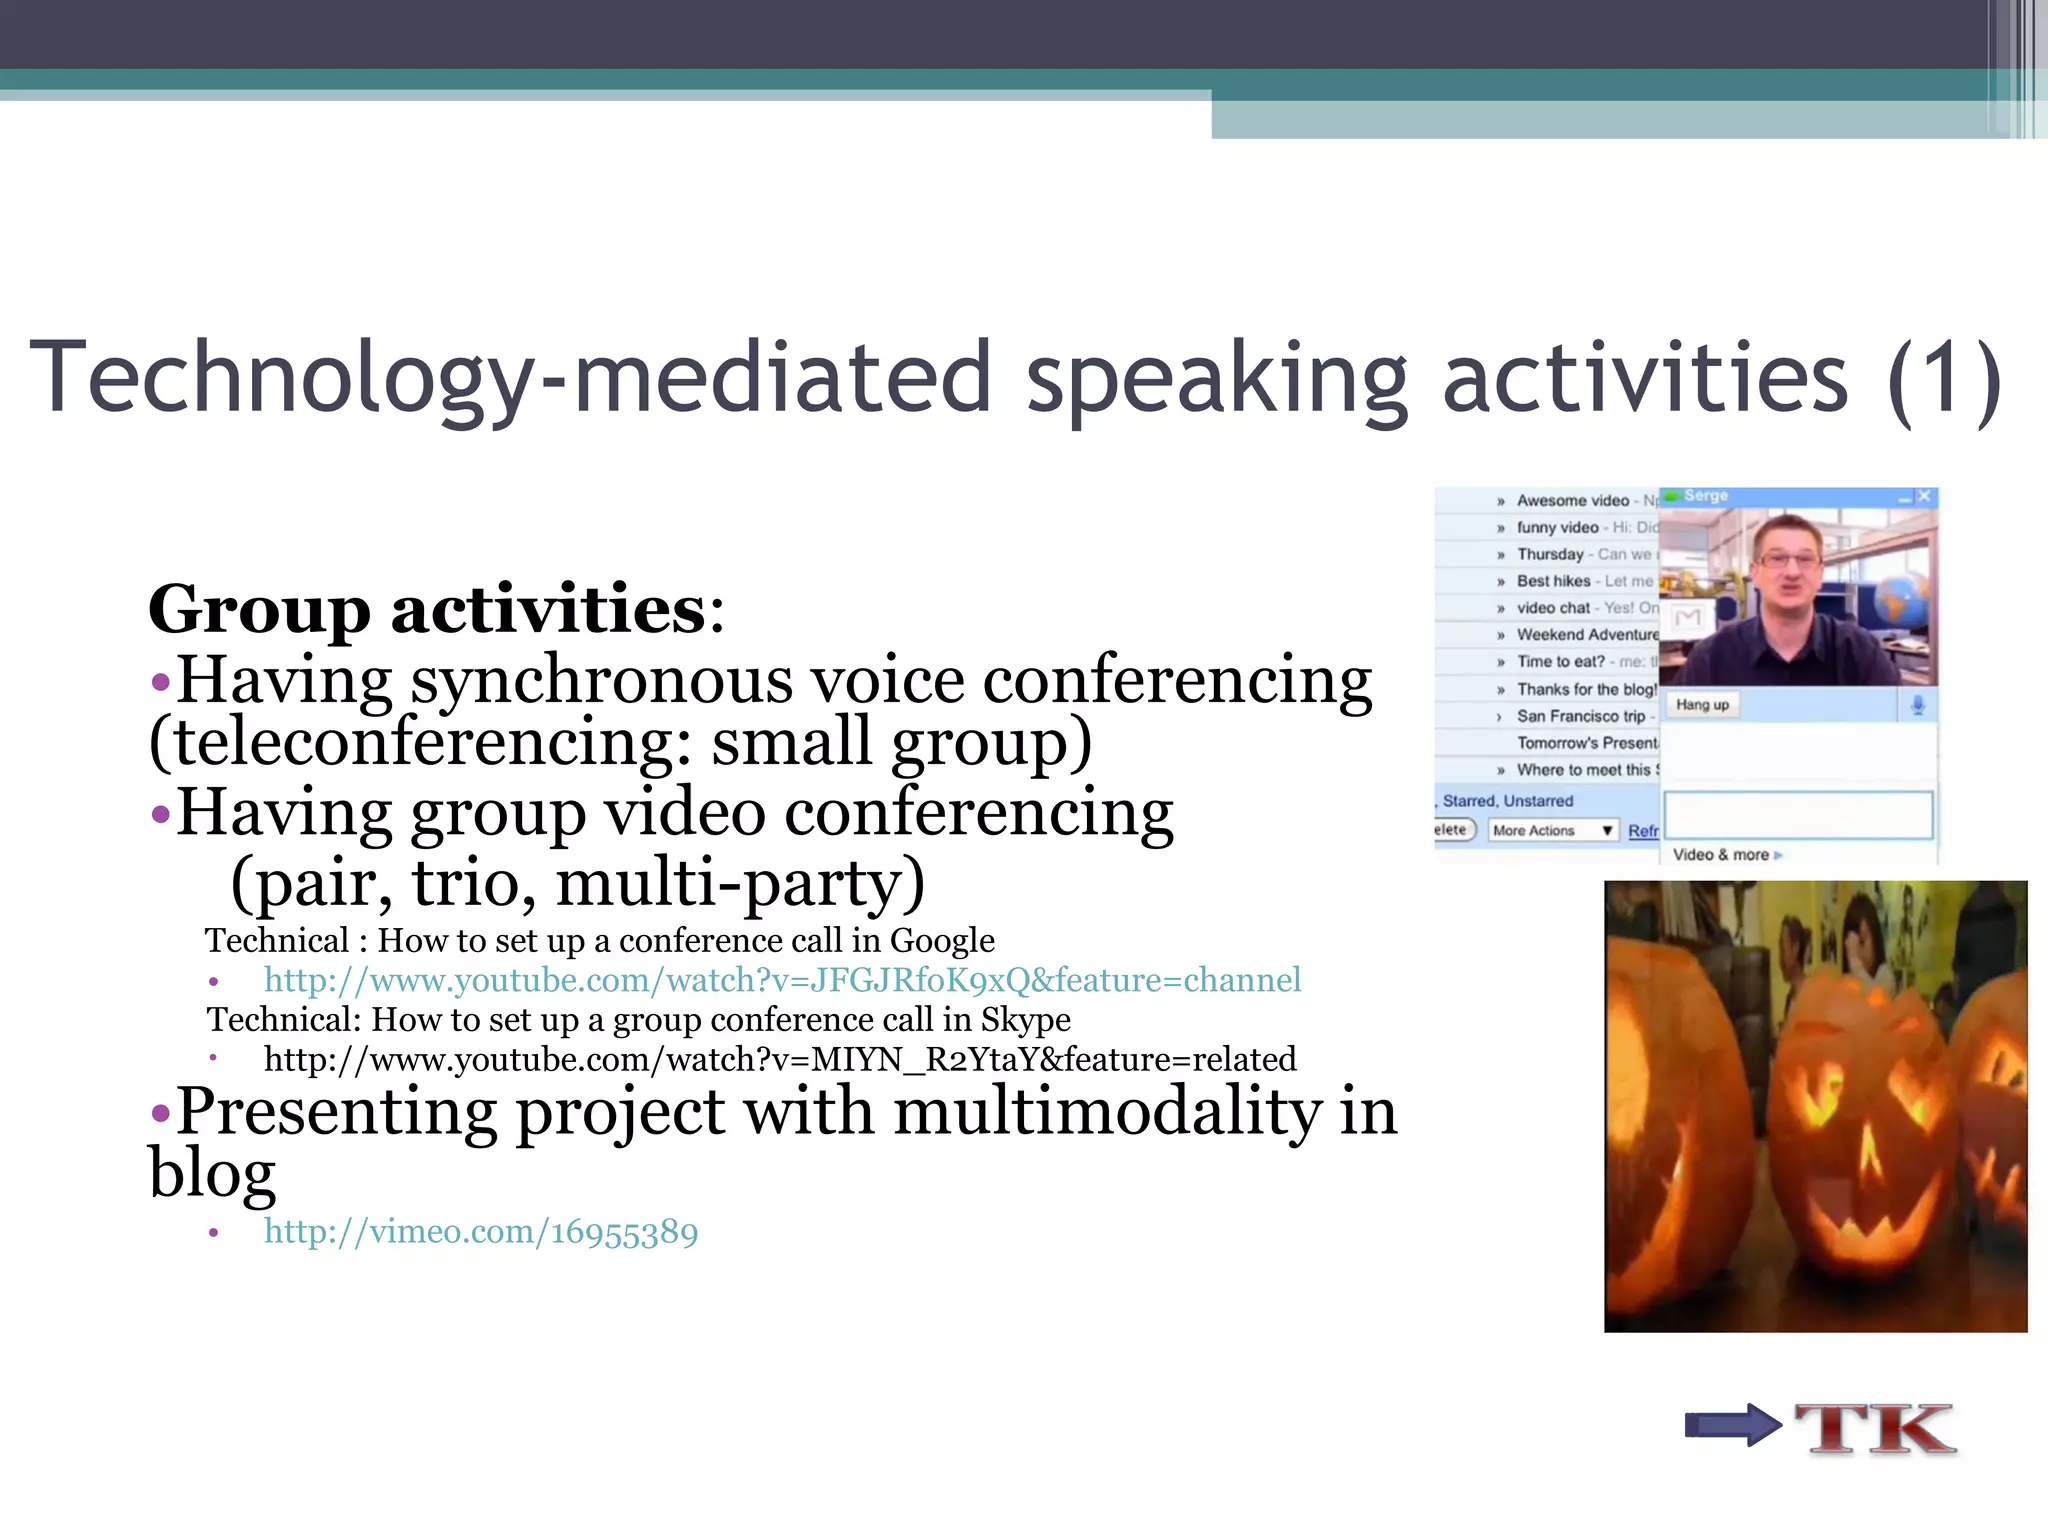Click 'Having synchronous voice conferencing' bullet
Viewport: 2048px width, 1536px height.
(761, 711)
